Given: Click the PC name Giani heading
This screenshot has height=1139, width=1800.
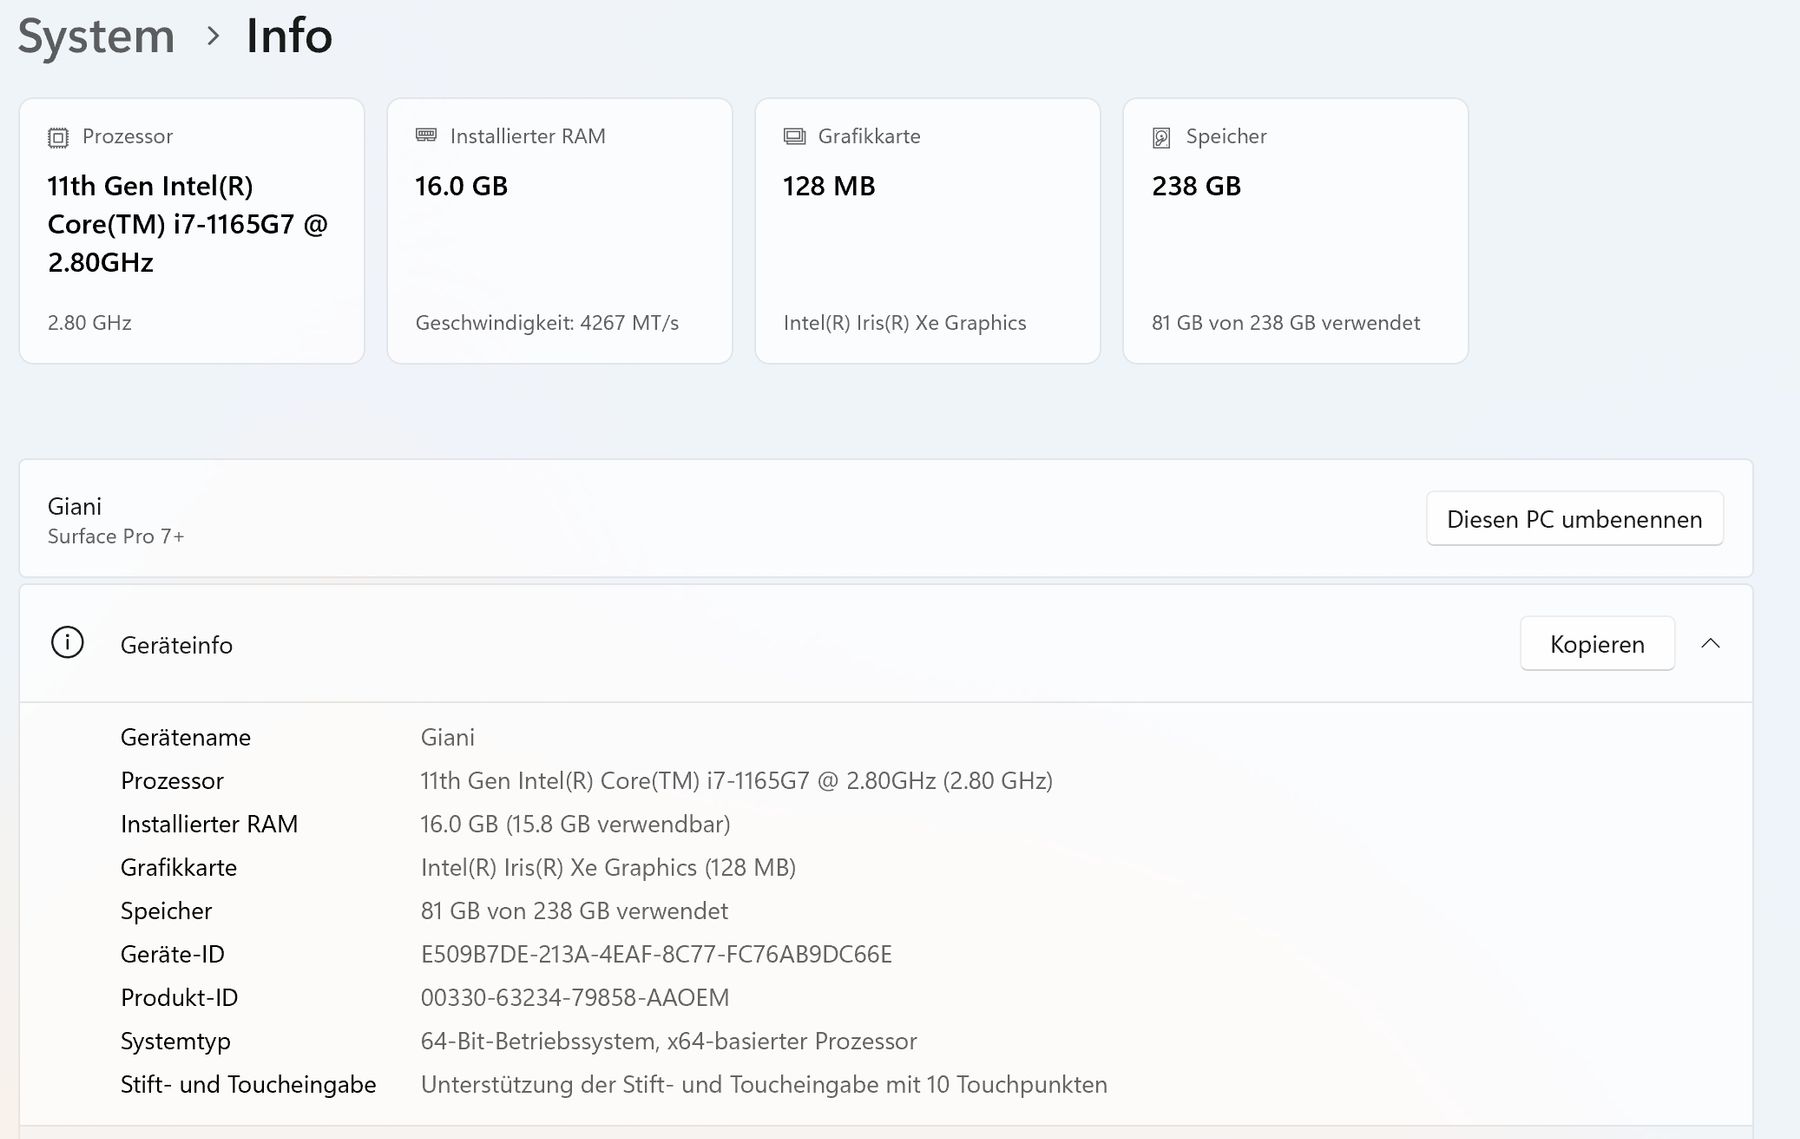Looking at the screenshot, I should (74, 506).
